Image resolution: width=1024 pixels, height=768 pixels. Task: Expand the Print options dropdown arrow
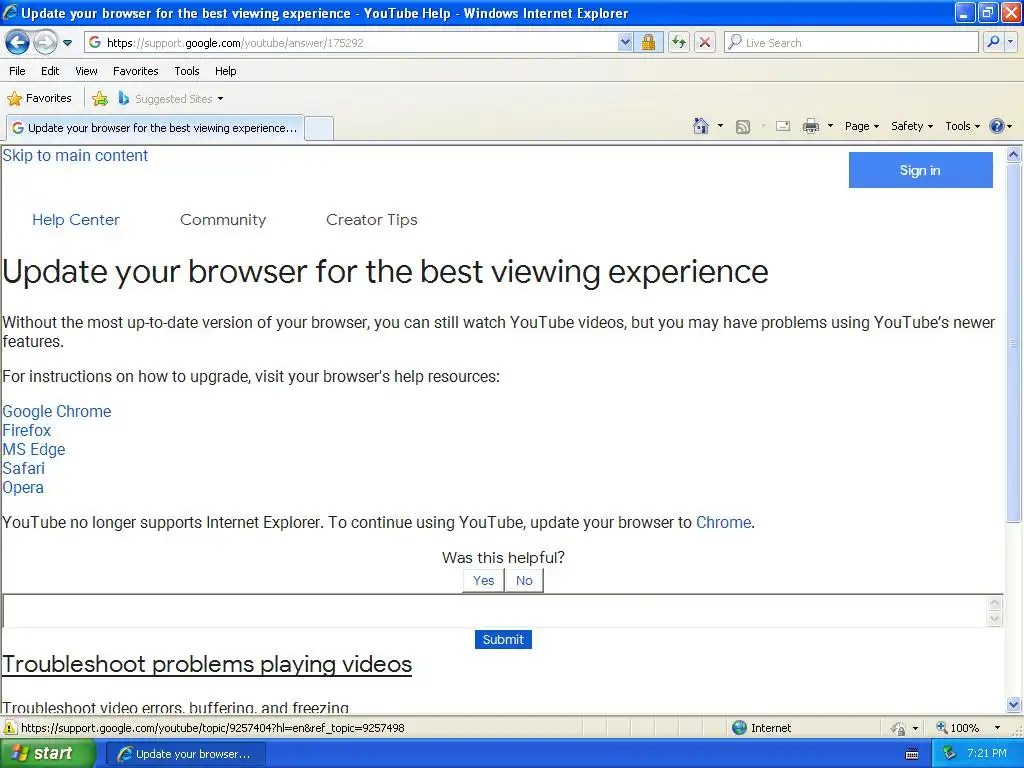[x=830, y=126]
